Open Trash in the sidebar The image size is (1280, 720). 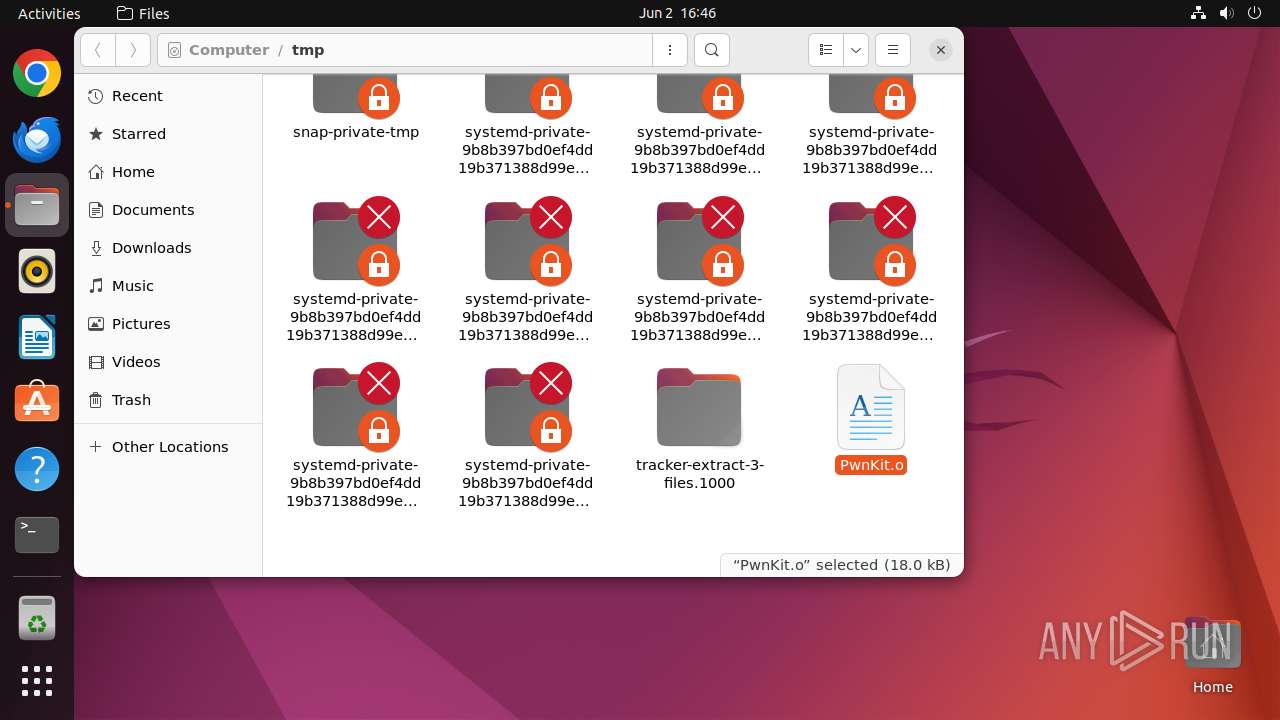168,400
